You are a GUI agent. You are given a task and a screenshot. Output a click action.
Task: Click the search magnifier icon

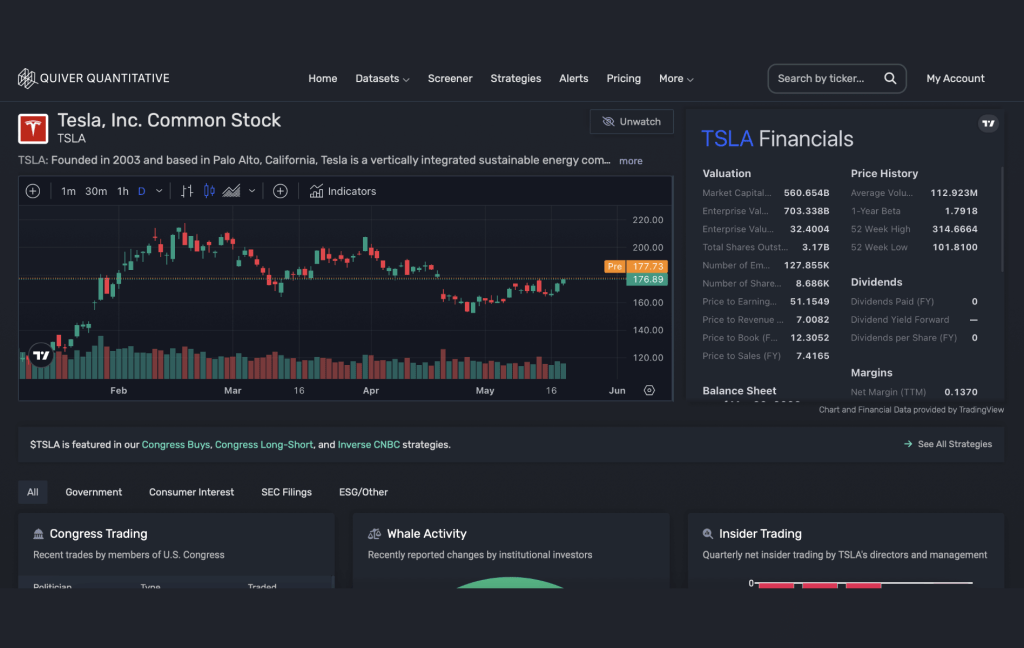click(x=890, y=78)
